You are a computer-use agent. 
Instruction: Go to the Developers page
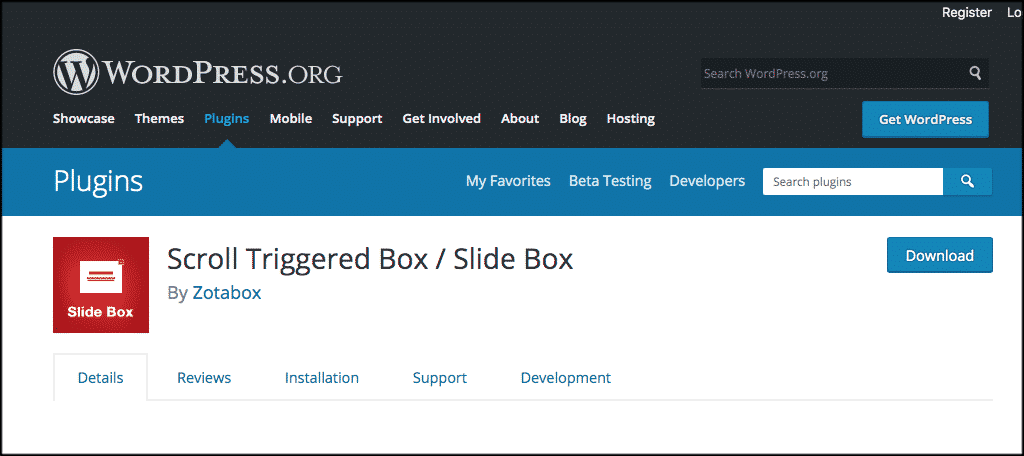pos(707,181)
